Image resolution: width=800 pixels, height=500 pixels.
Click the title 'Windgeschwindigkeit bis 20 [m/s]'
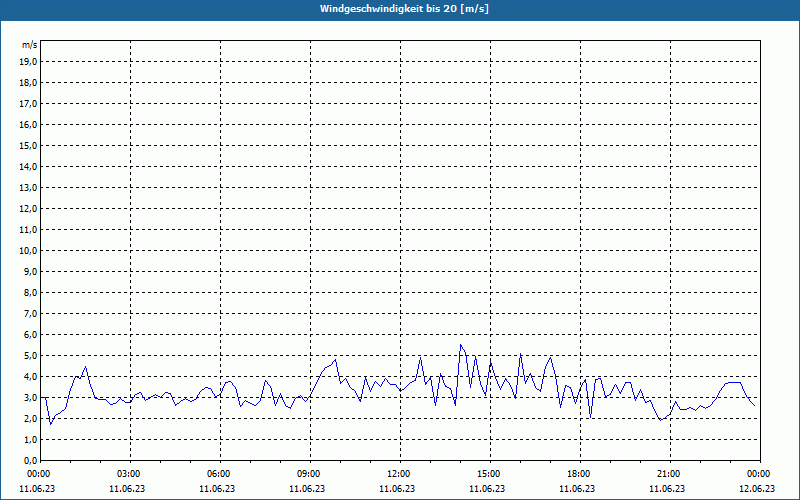coord(404,9)
